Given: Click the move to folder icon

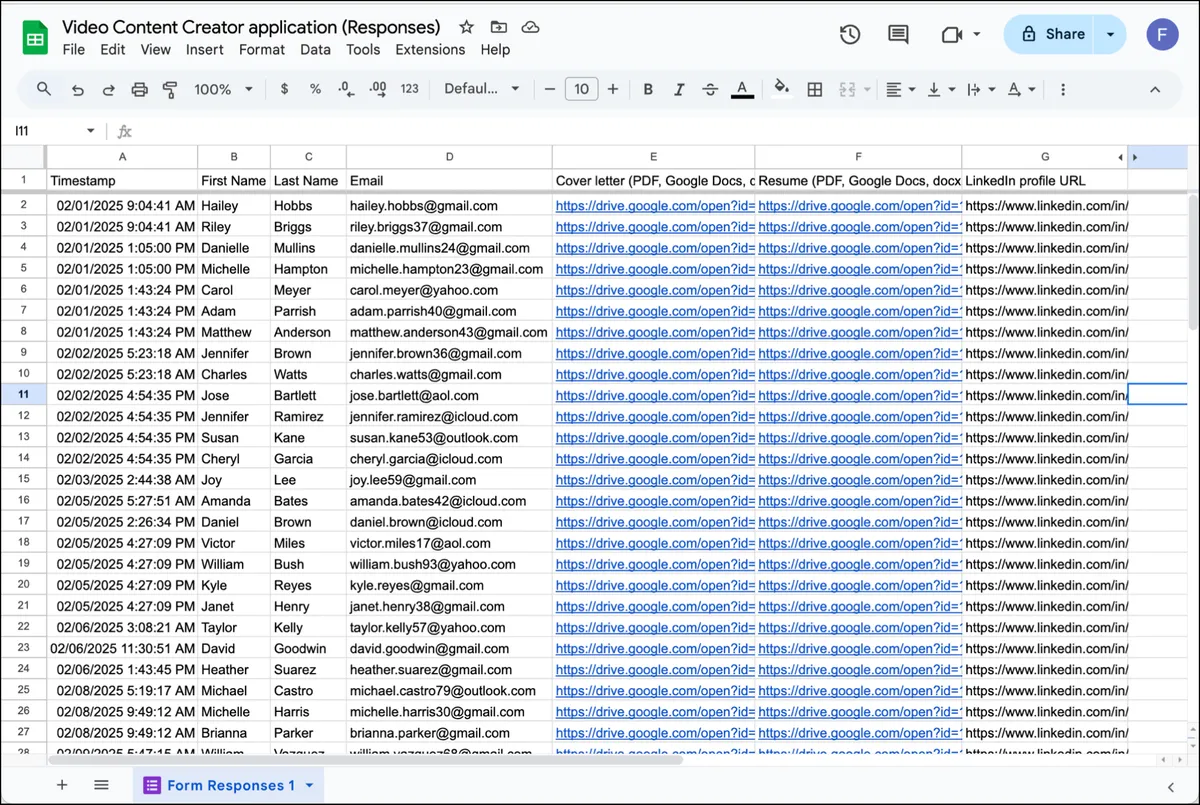Looking at the screenshot, I should coord(498,27).
